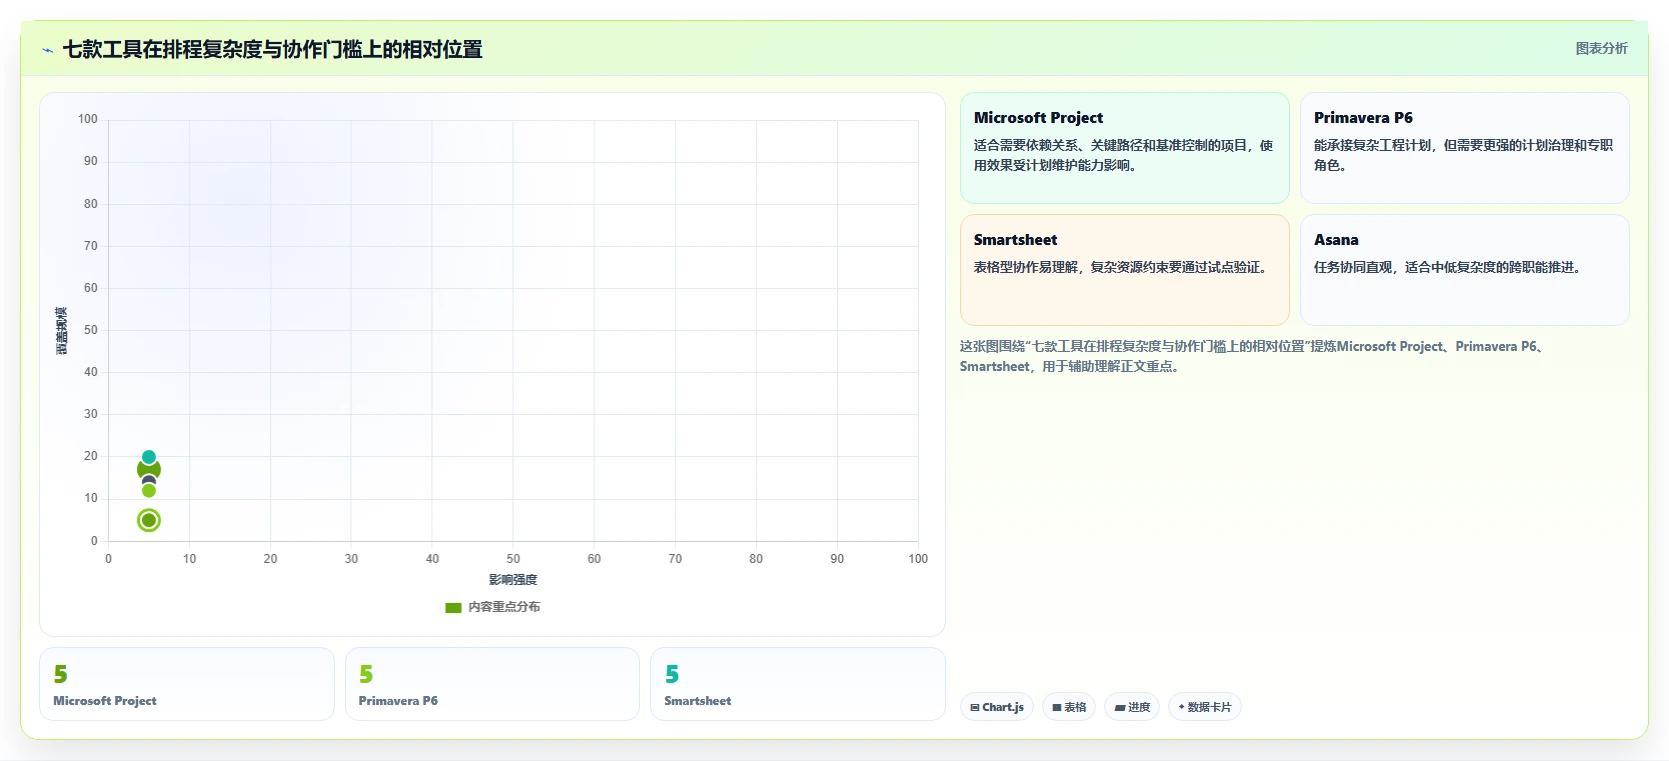Select the teal bubble at the top of the cluster
Image resolution: width=1669 pixels, height=761 pixels.
point(149,457)
